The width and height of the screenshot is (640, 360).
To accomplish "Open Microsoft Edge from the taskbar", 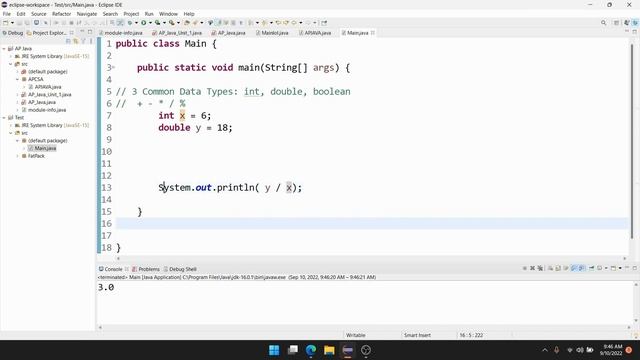I will click(x=311, y=350).
